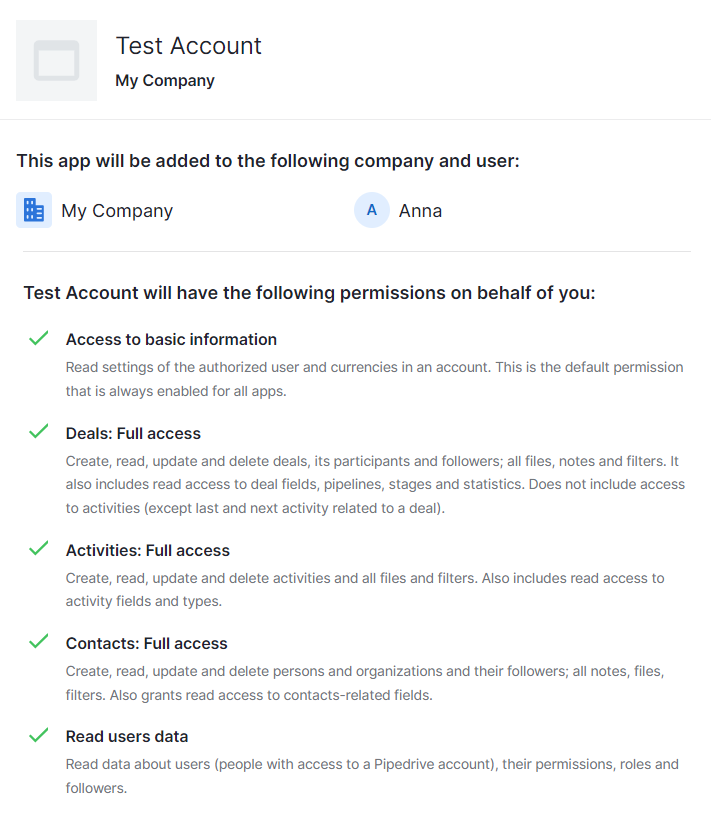The width and height of the screenshot is (711, 813).
Task: Click the checkmark beside Read users data
Action: pyautogui.click(x=39, y=735)
